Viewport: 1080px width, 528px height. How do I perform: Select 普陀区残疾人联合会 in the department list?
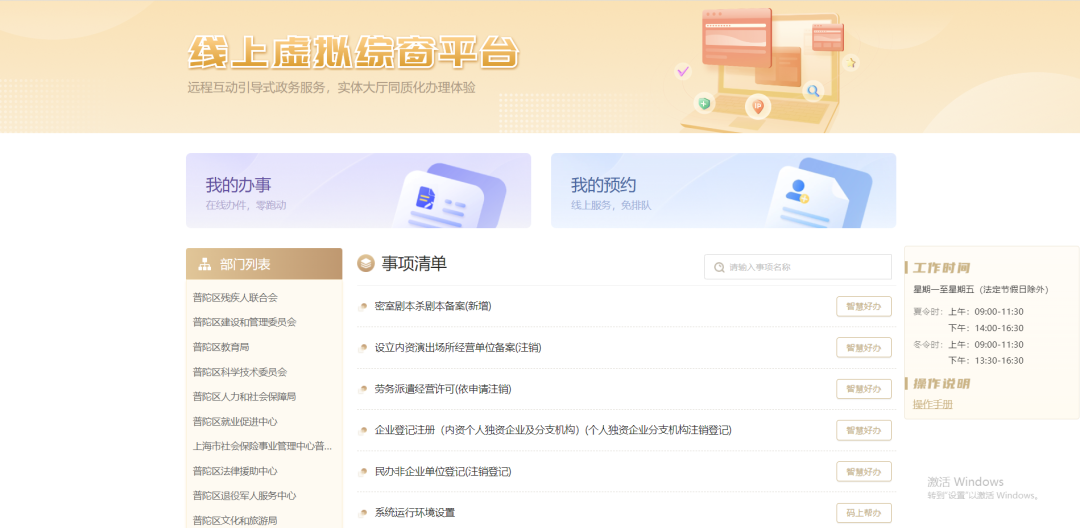tap(235, 297)
